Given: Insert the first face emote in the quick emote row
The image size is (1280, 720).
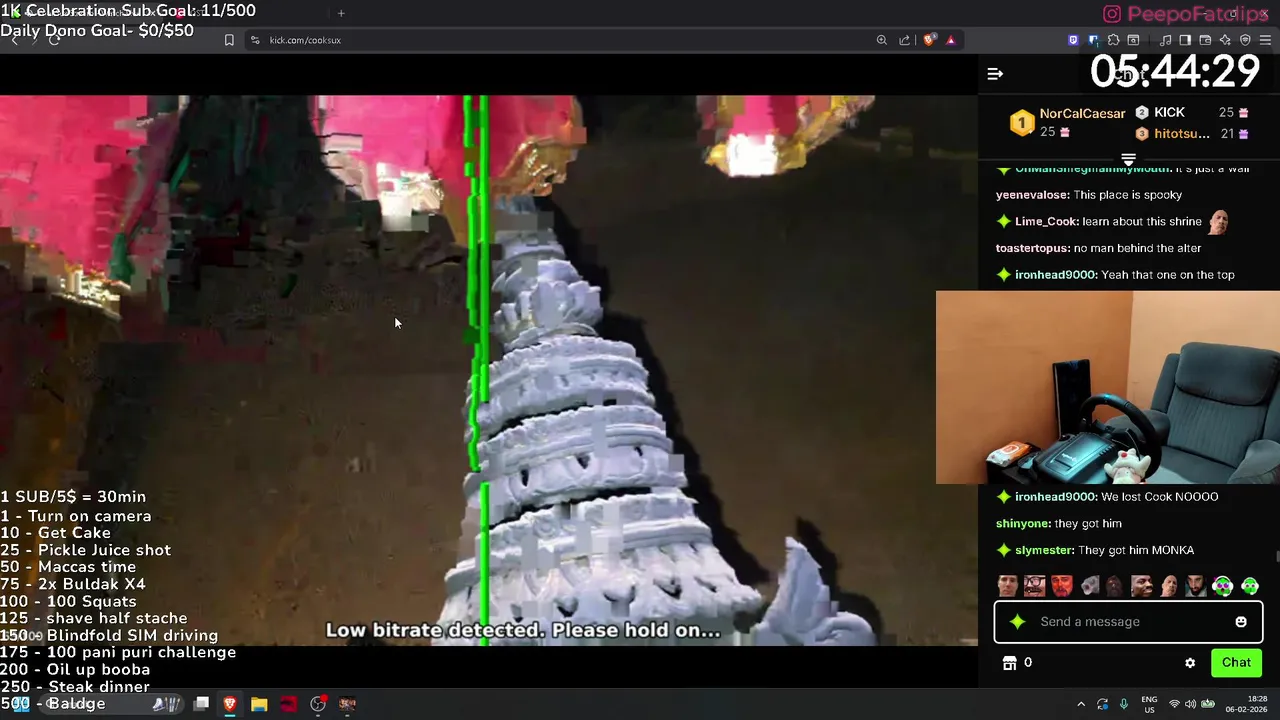Looking at the screenshot, I should (x=1008, y=586).
